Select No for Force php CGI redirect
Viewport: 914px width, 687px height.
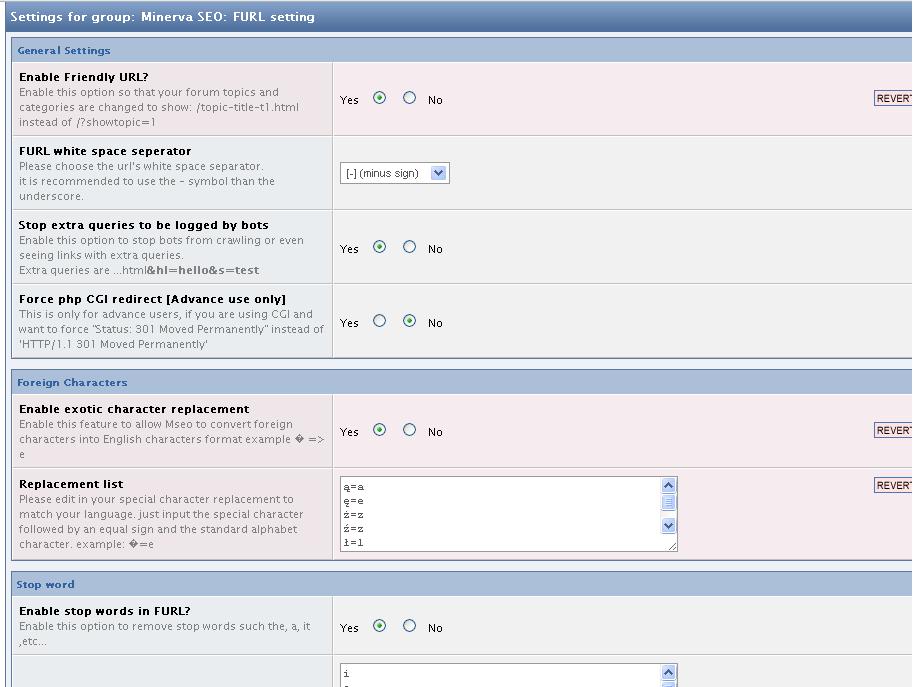[x=409, y=321]
